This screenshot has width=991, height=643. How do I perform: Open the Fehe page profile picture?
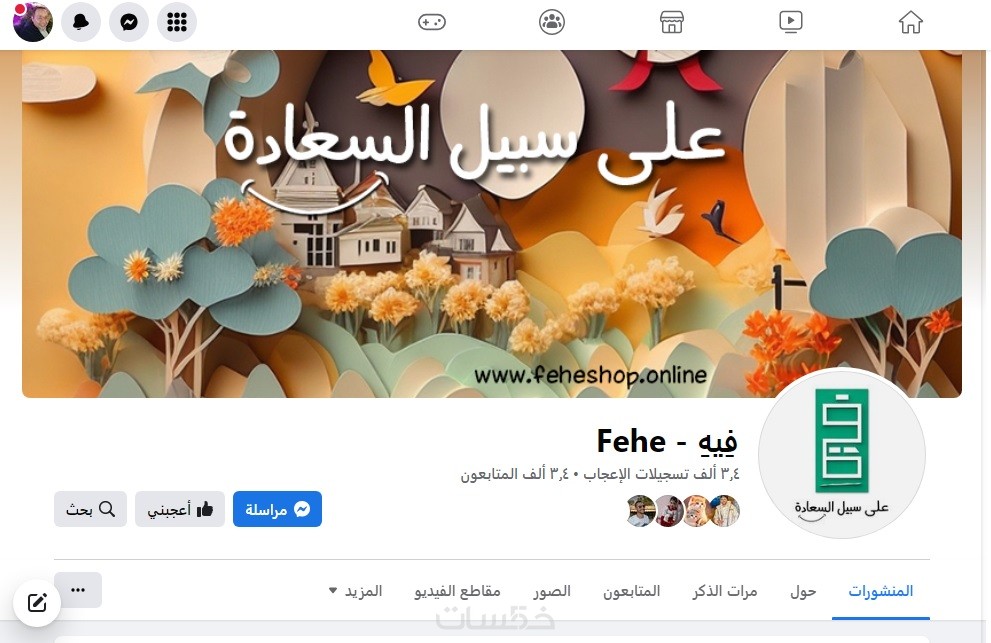tap(842, 453)
